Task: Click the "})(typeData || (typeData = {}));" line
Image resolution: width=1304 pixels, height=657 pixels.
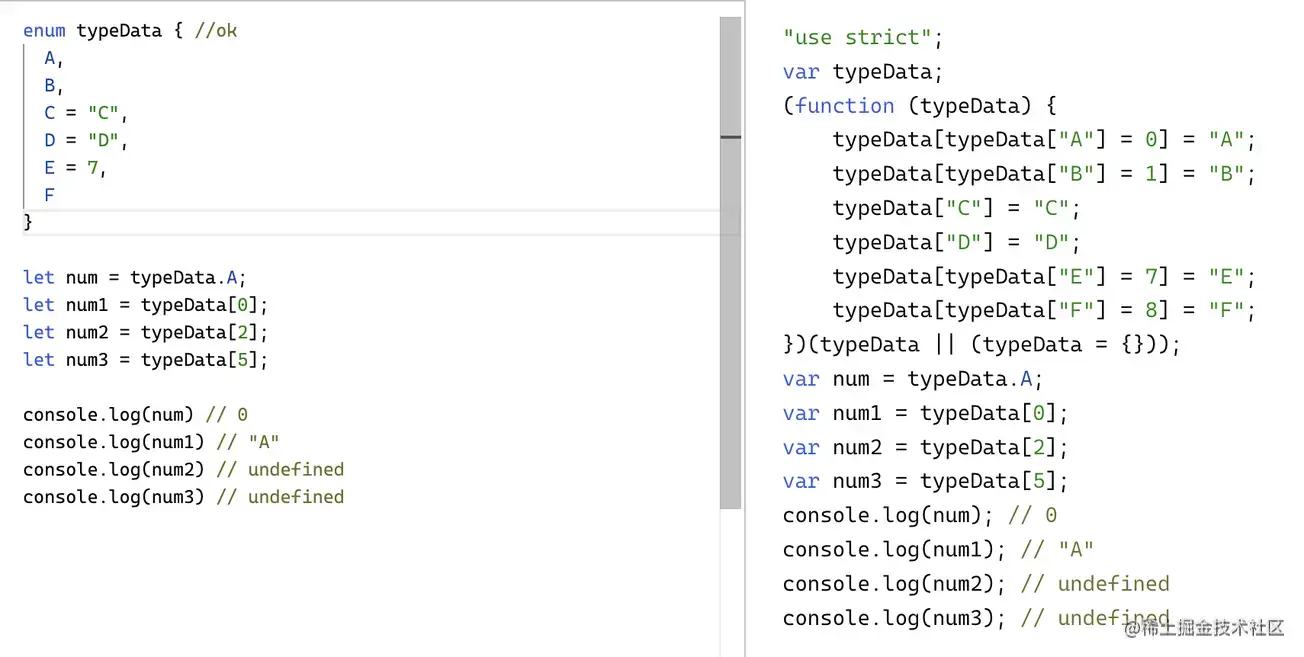Action: point(981,345)
